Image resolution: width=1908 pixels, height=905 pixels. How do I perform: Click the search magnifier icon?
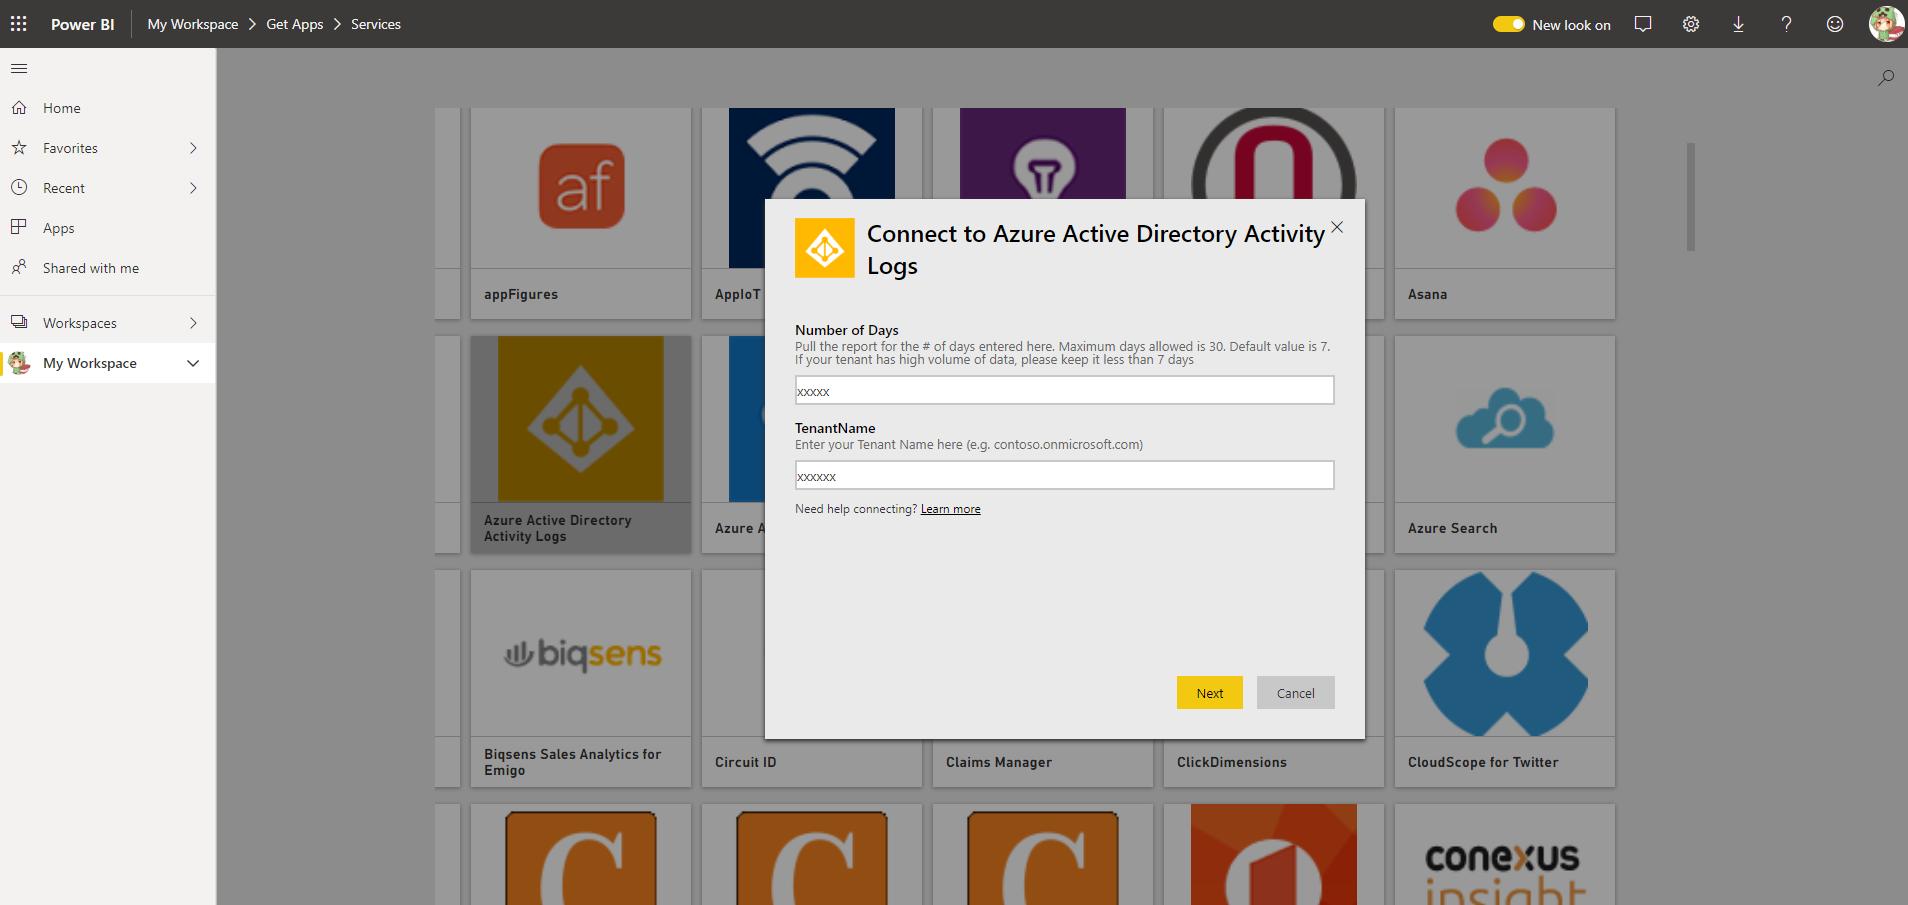pyautogui.click(x=1886, y=77)
